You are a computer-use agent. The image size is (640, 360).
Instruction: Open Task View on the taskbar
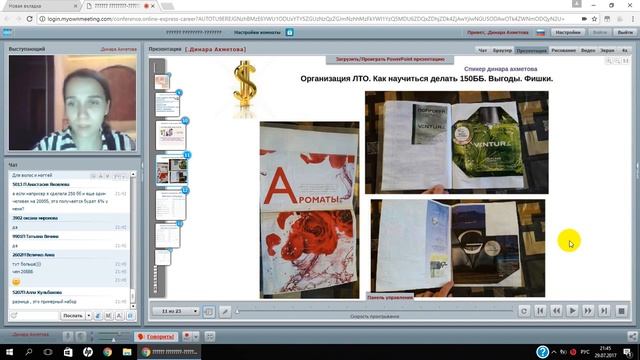click(48, 352)
